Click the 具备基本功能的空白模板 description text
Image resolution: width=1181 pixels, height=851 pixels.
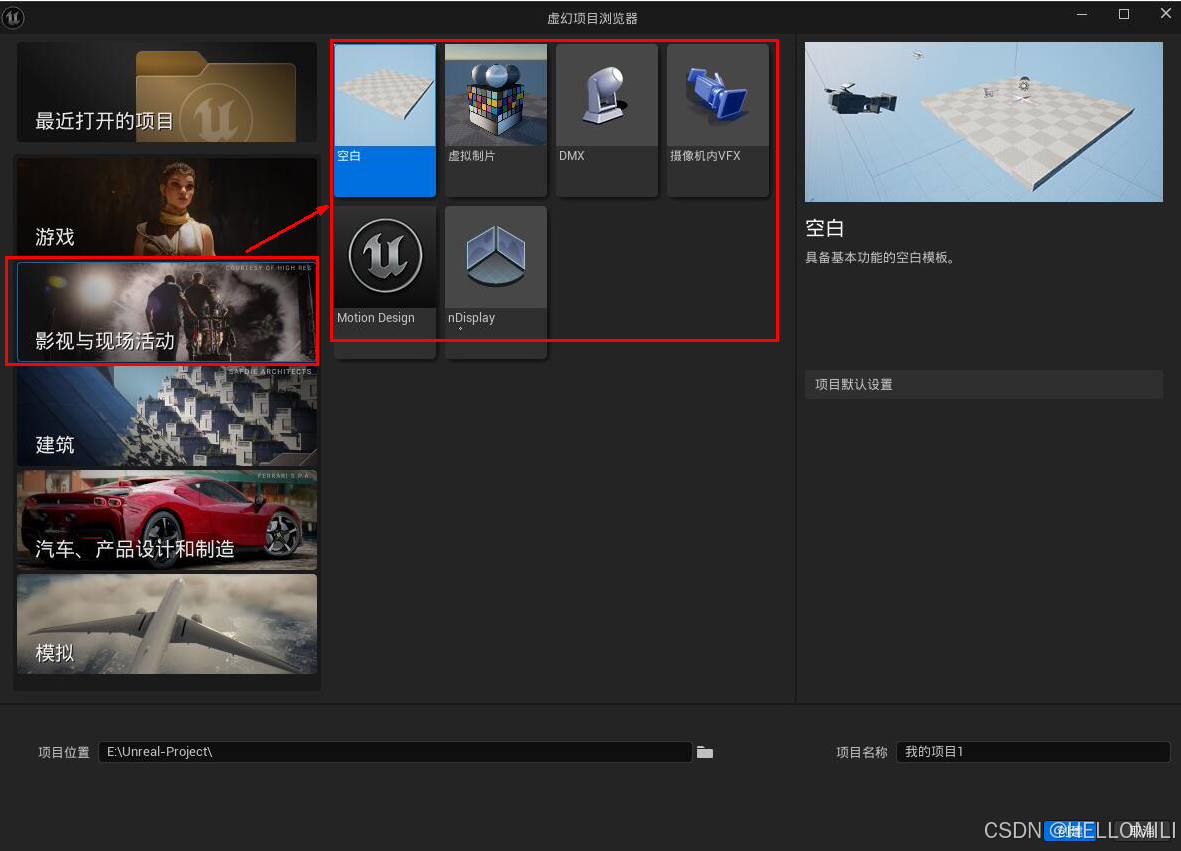(x=880, y=258)
